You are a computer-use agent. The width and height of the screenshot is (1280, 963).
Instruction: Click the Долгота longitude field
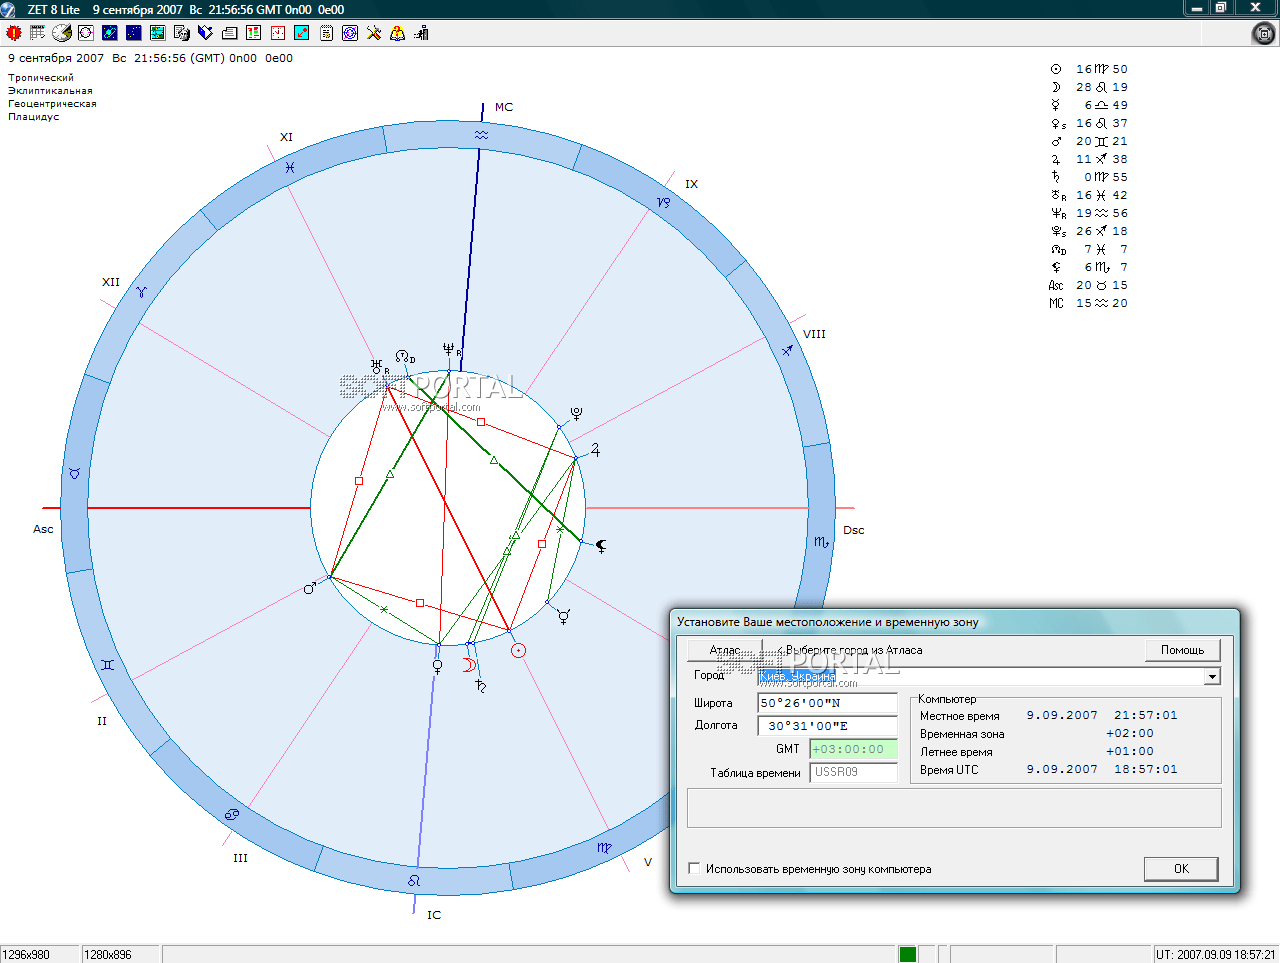coord(827,726)
